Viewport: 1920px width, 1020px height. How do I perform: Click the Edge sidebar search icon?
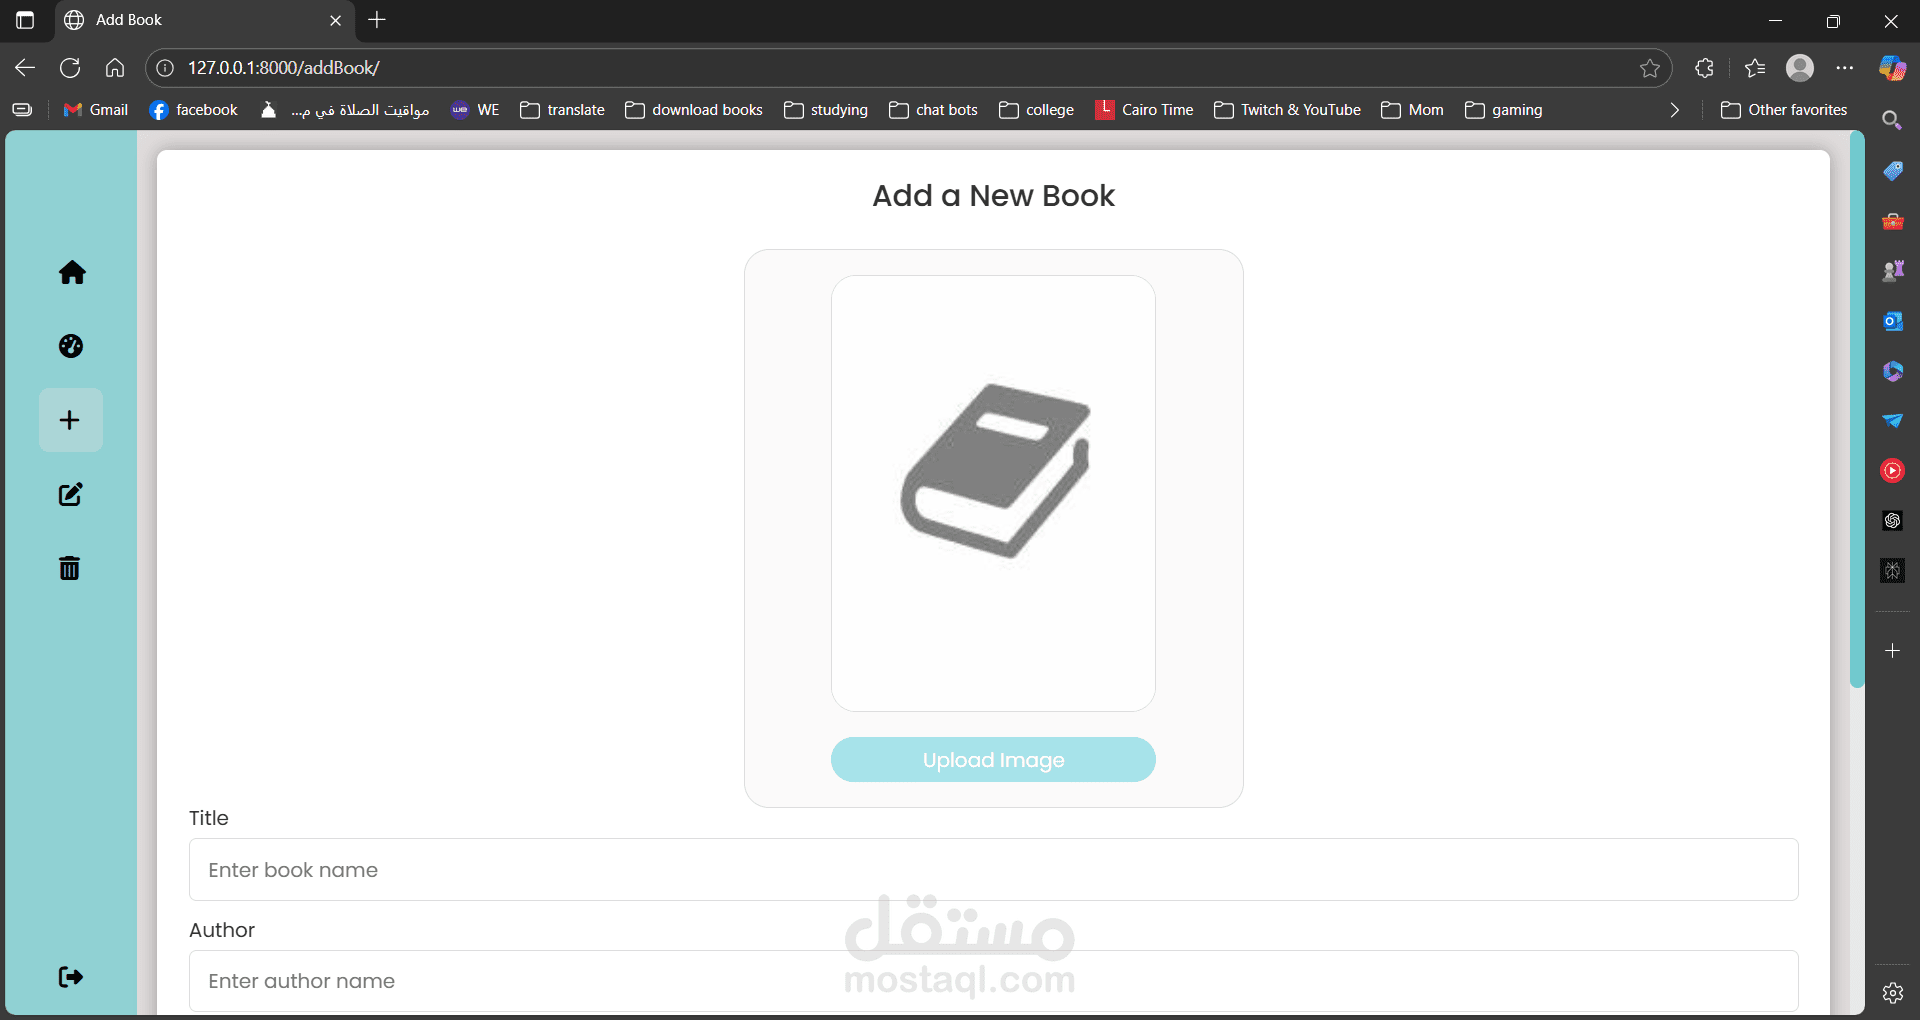click(x=1892, y=120)
